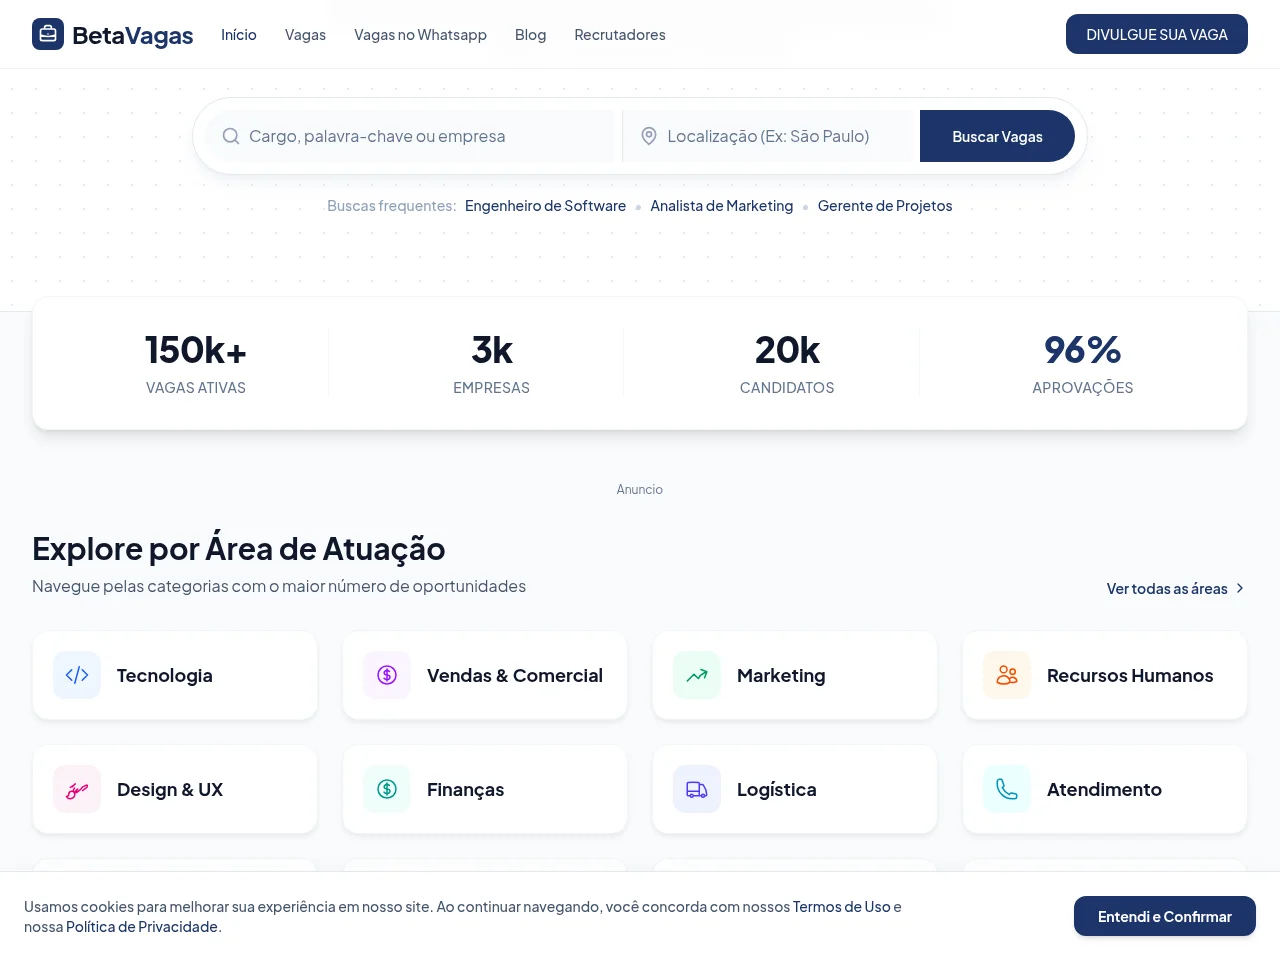Select the Atendimento category title
The width and height of the screenshot is (1280, 960).
(x=1104, y=789)
